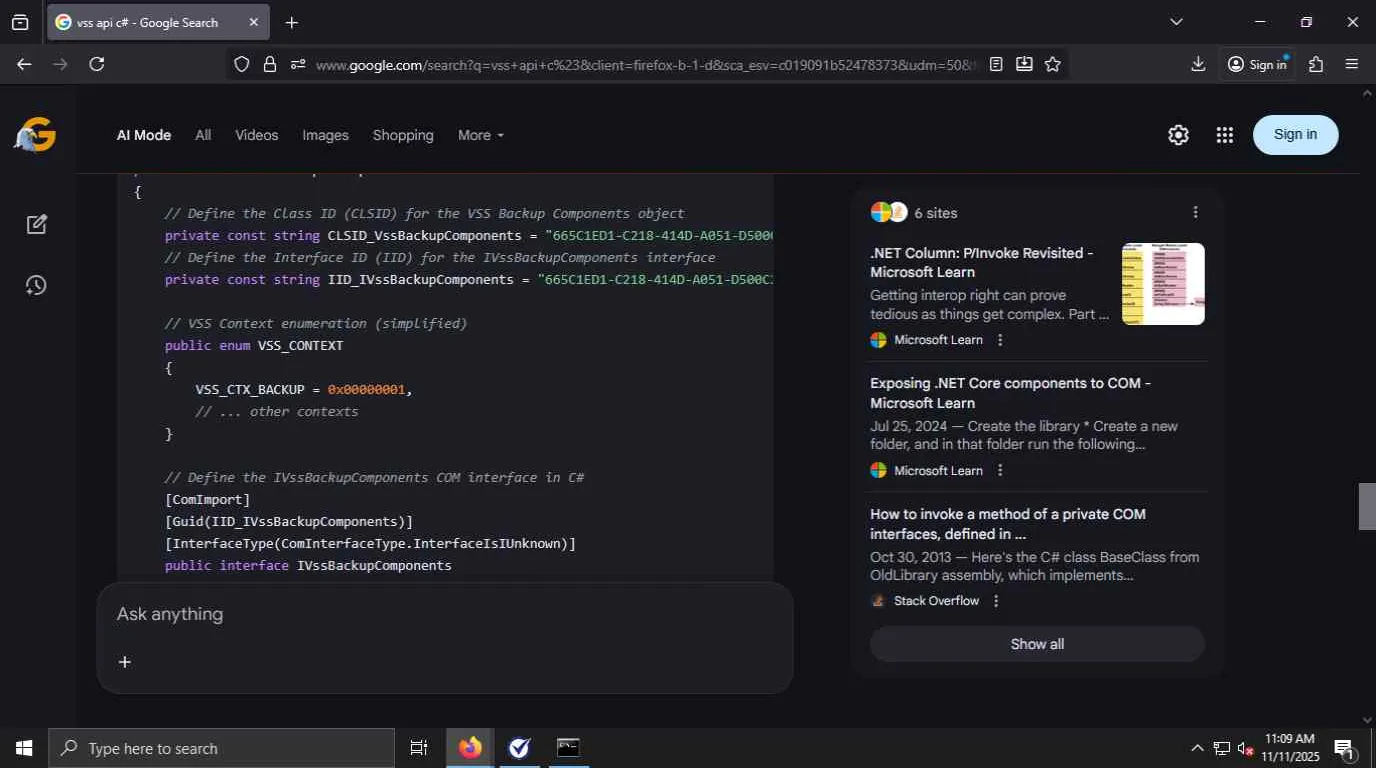Open 'Exposing .NET Core components to COM' link
The width and height of the screenshot is (1376, 768).
(x=1011, y=393)
